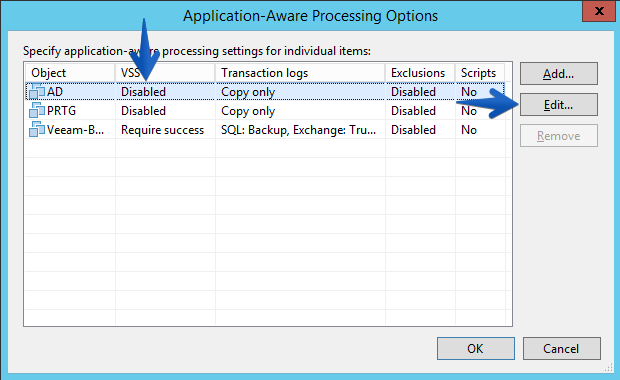Sort by the Scripts column header

(x=480, y=73)
